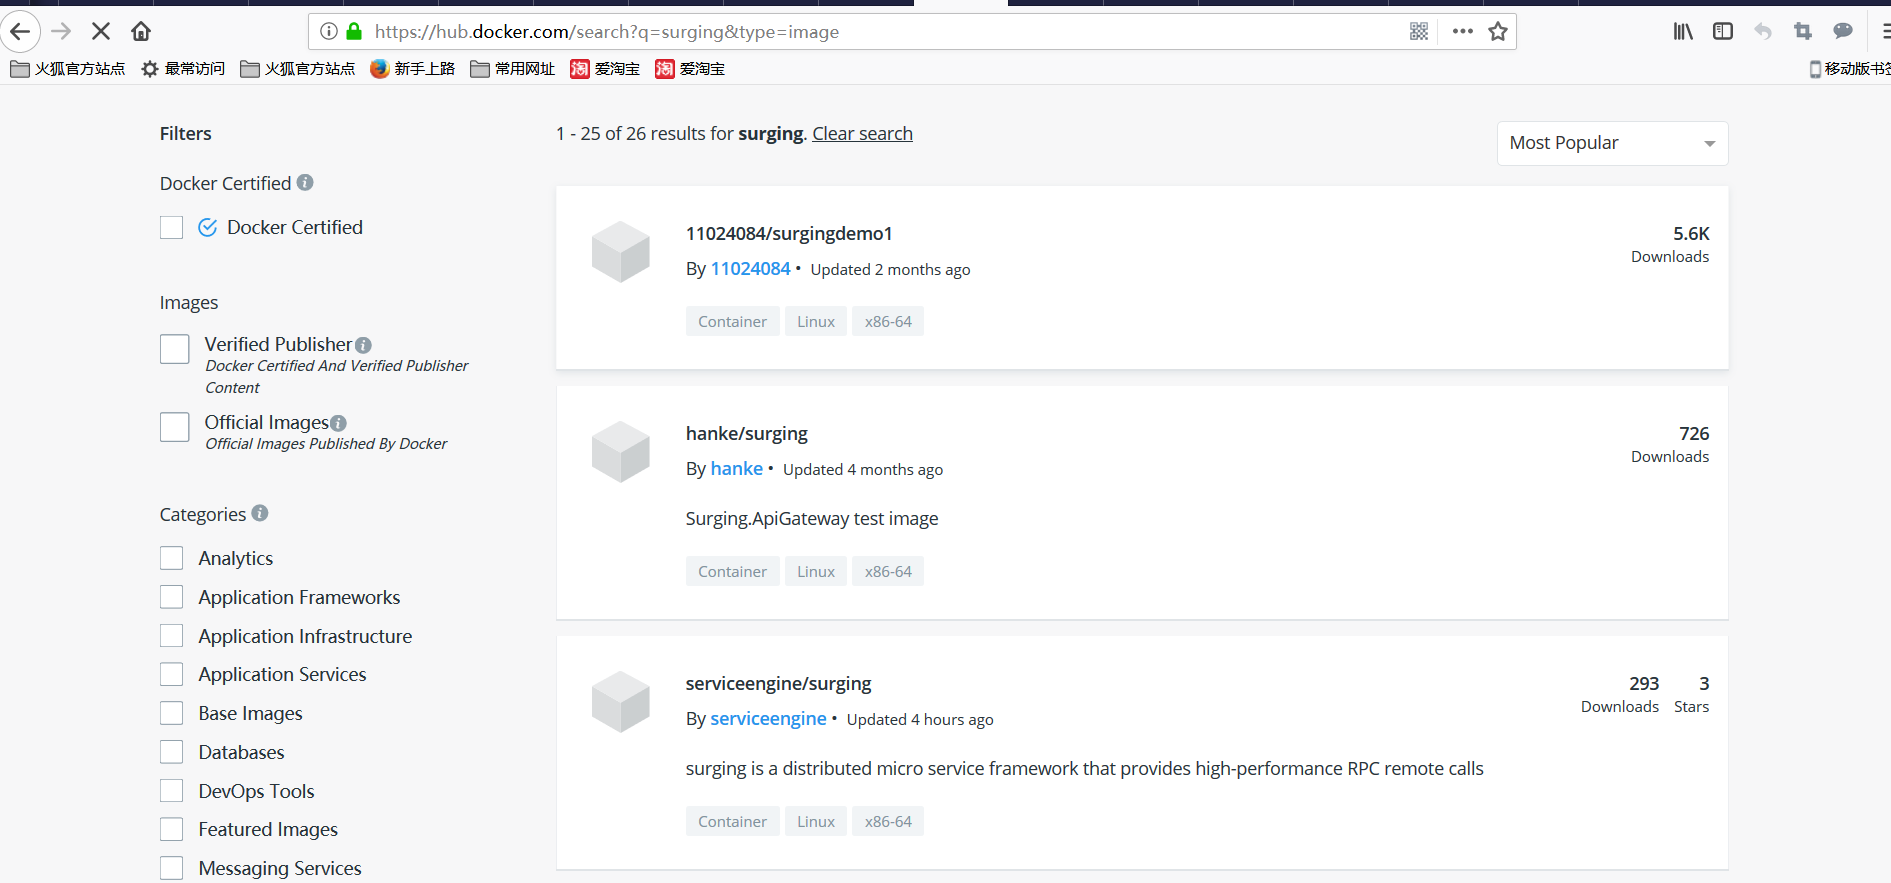Click the secure connection padlock icon

pos(354,32)
